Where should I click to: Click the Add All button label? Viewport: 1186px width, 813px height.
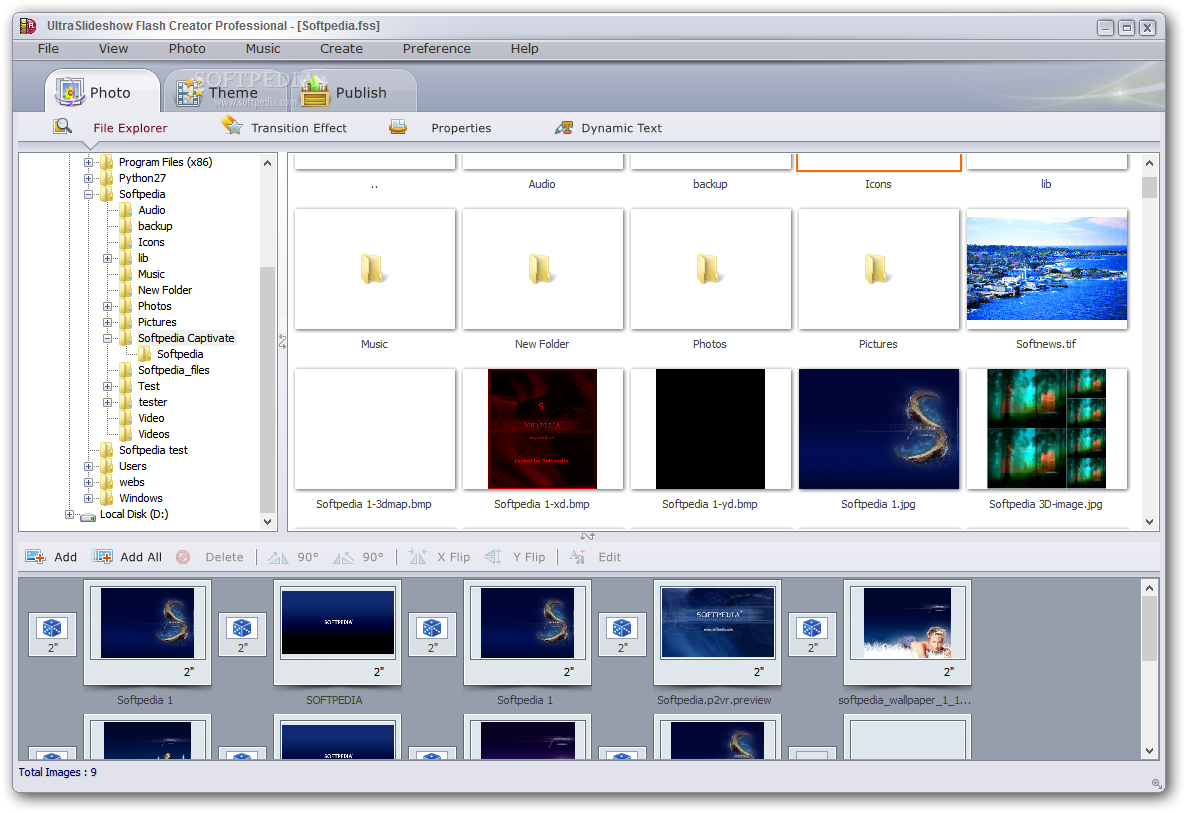point(141,557)
